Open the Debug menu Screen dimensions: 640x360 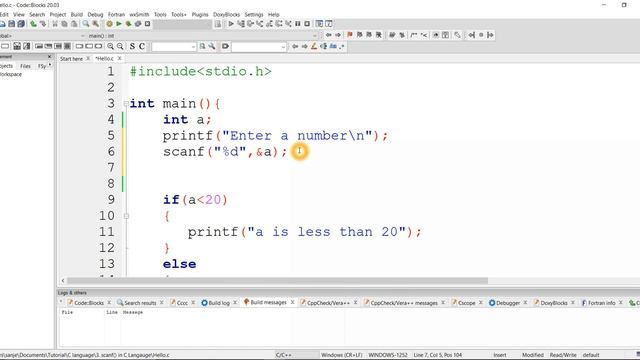tap(96, 14)
